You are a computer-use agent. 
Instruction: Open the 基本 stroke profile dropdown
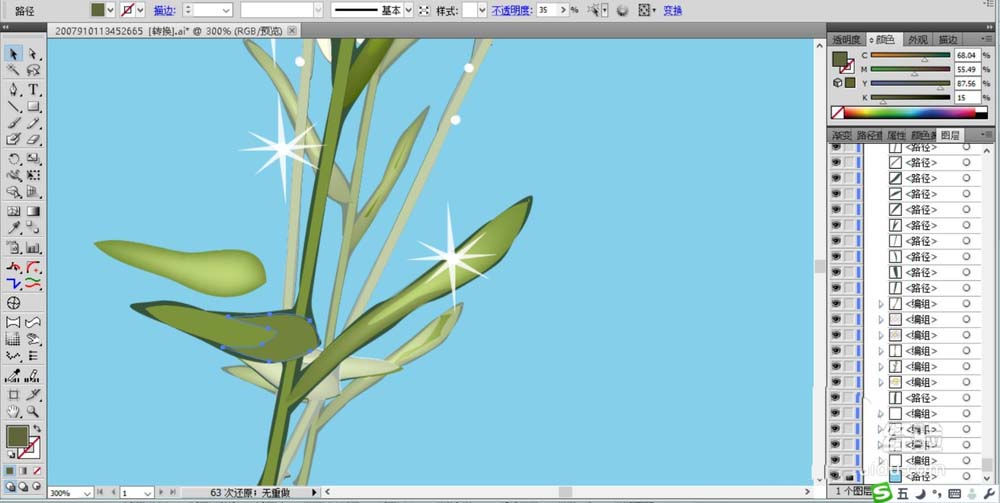tap(408, 10)
